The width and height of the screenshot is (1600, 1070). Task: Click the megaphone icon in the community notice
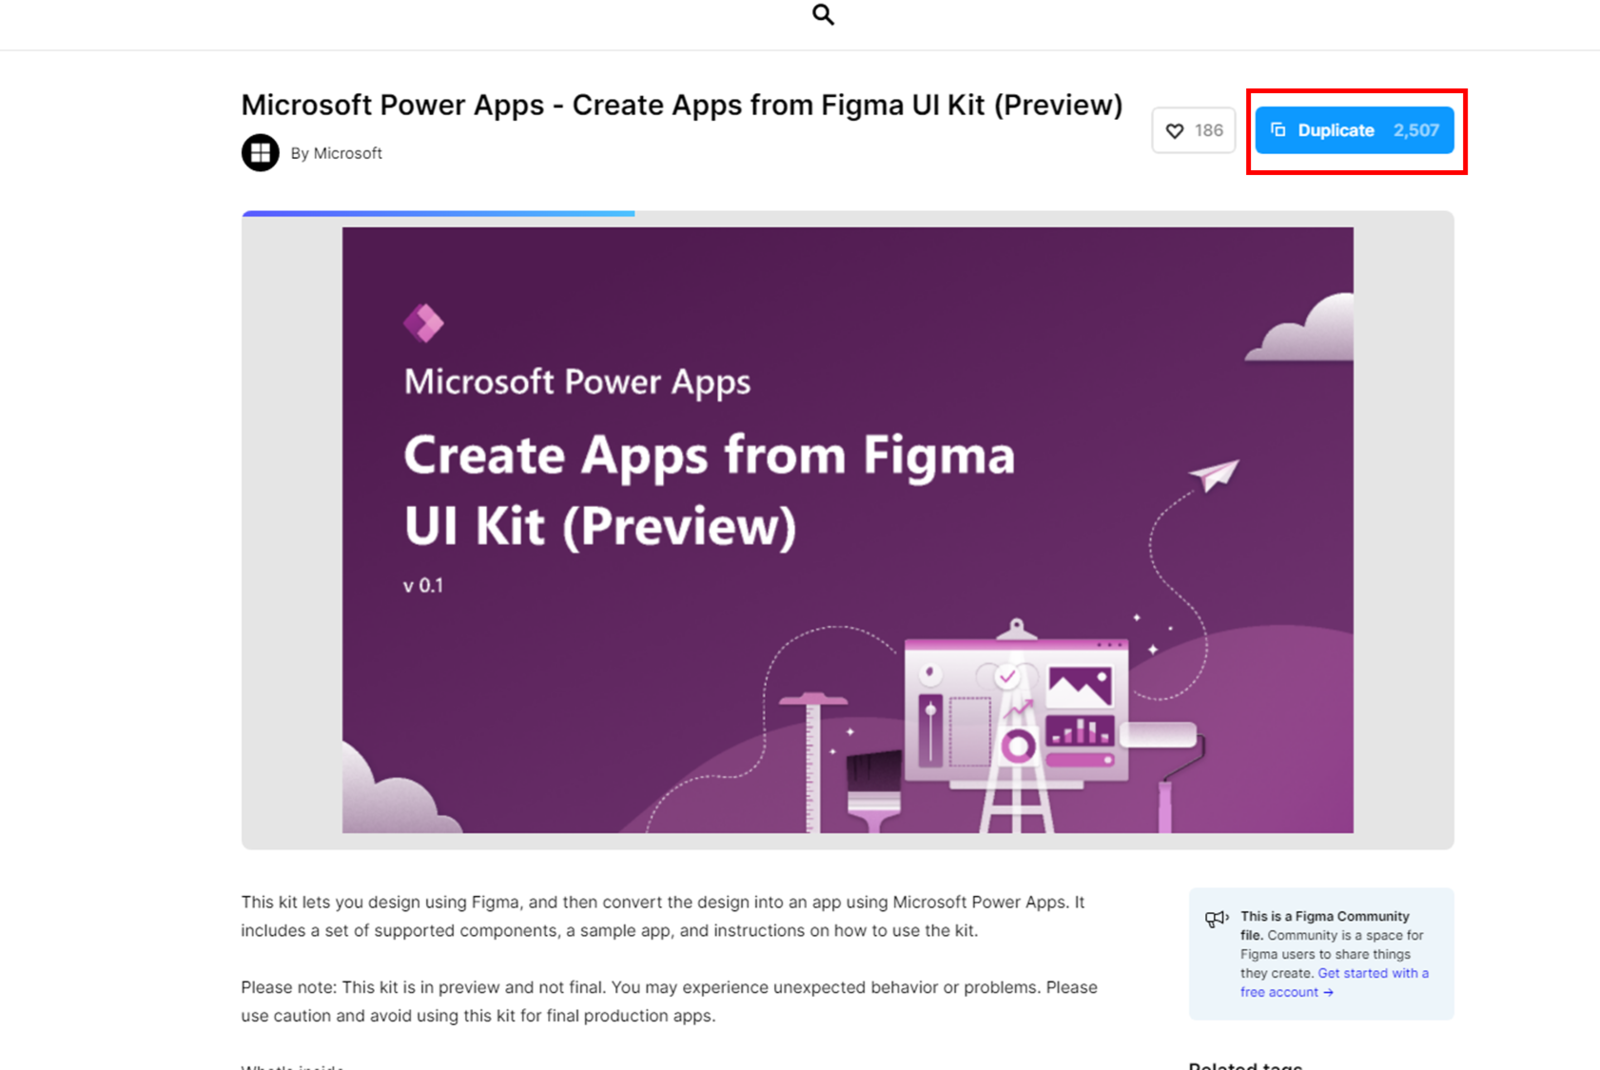[x=1217, y=918]
